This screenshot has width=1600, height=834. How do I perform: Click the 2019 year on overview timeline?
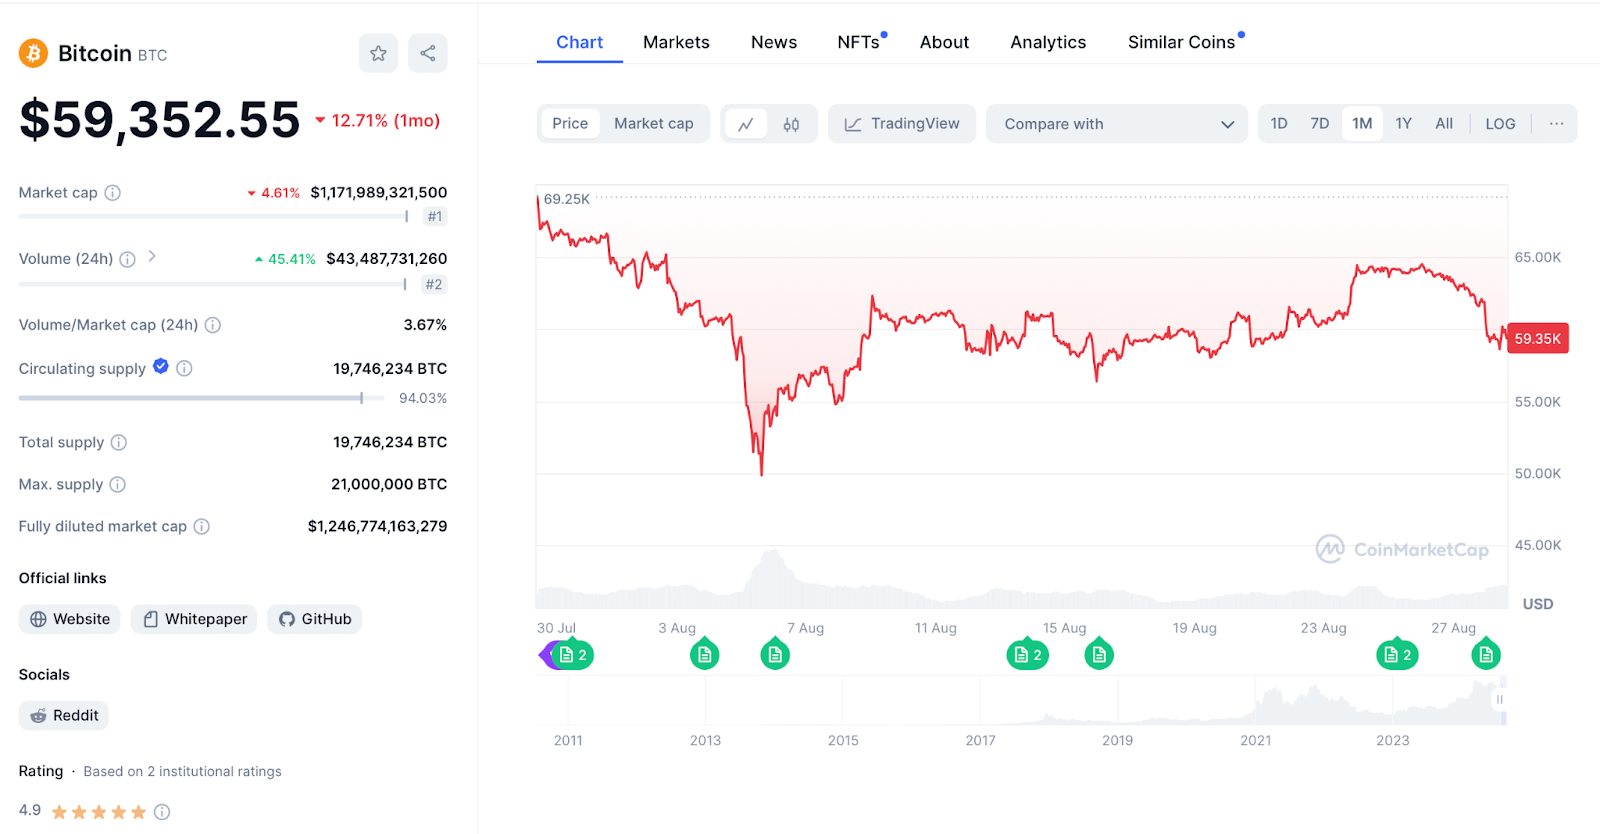tap(1117, 741)
